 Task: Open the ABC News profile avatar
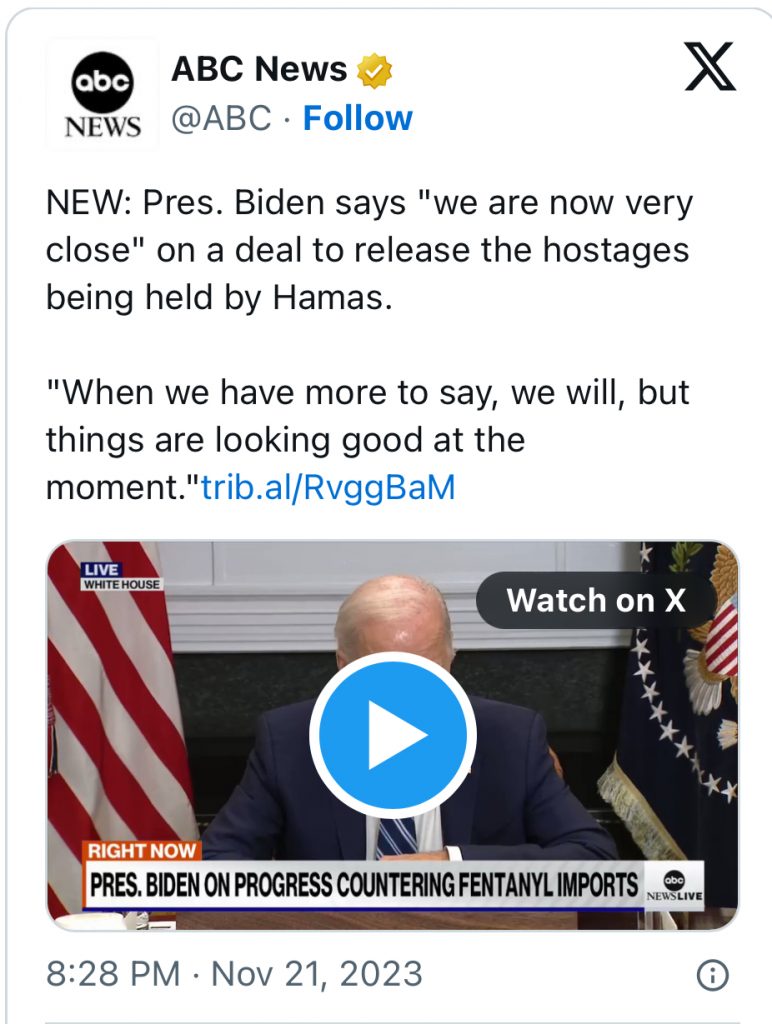point(102,93)
